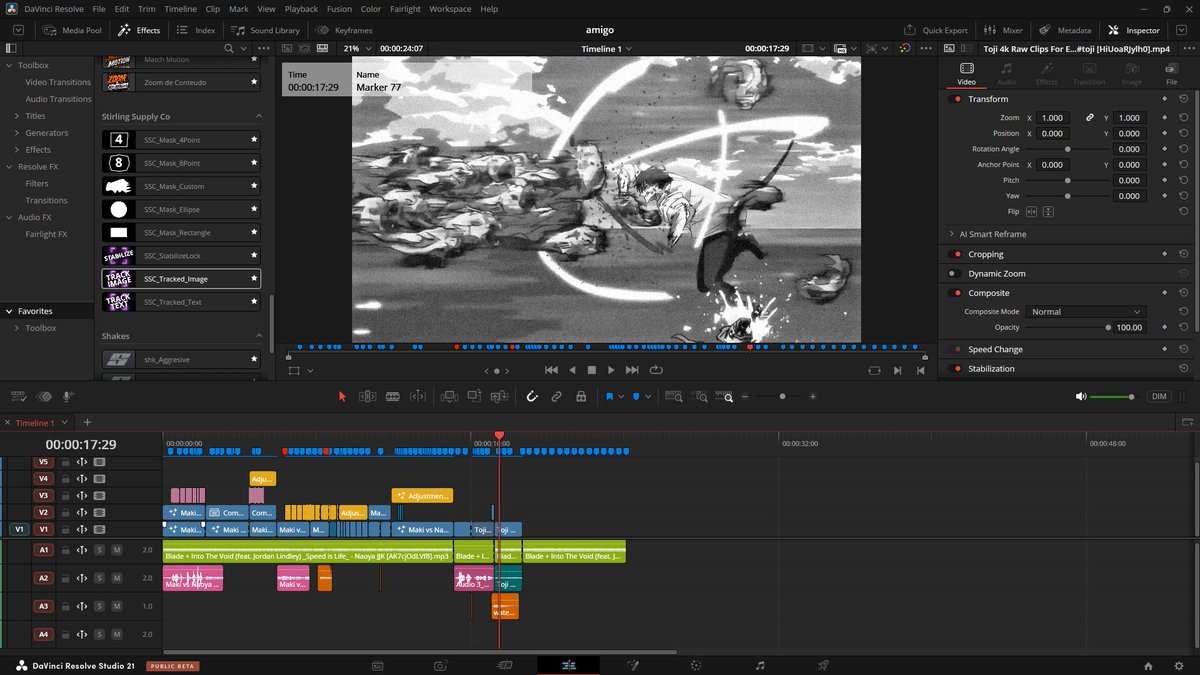The height and width of the screenshot is (675, 1200).
Task: Select the arrow Selection Mode tool
Action: click(342, 397)
